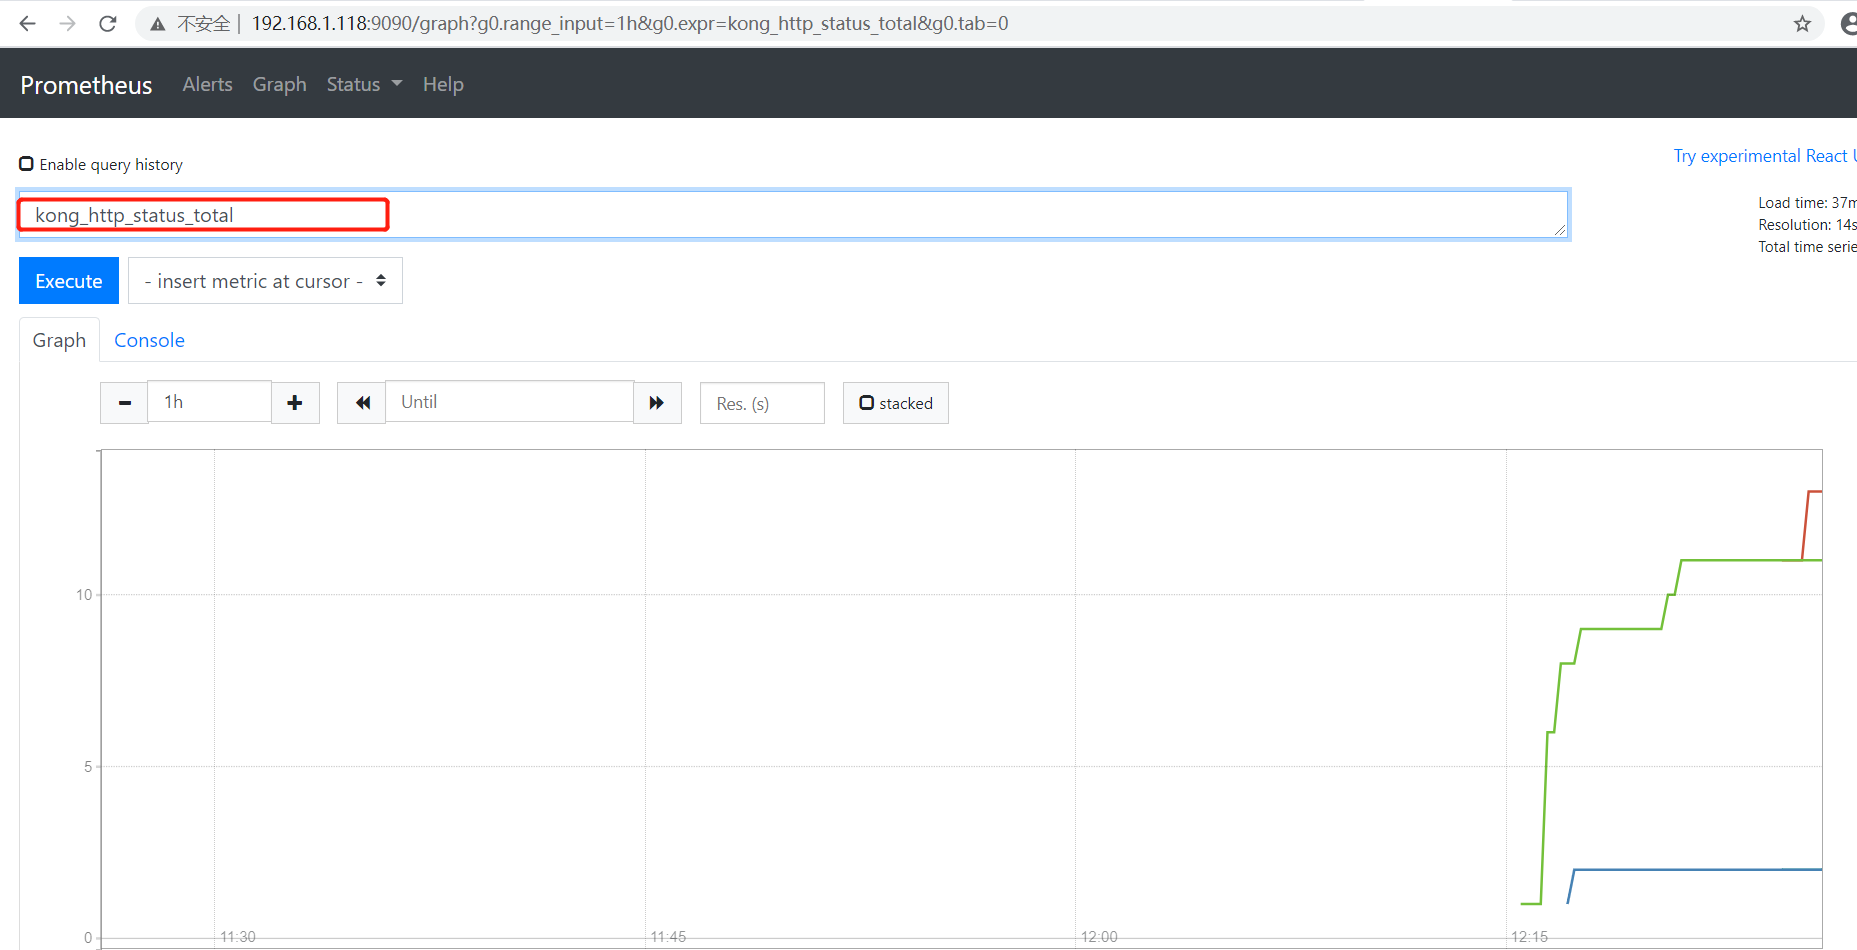
Task: Zoom out time range with minus icon
Action: (x=123, y=402)
